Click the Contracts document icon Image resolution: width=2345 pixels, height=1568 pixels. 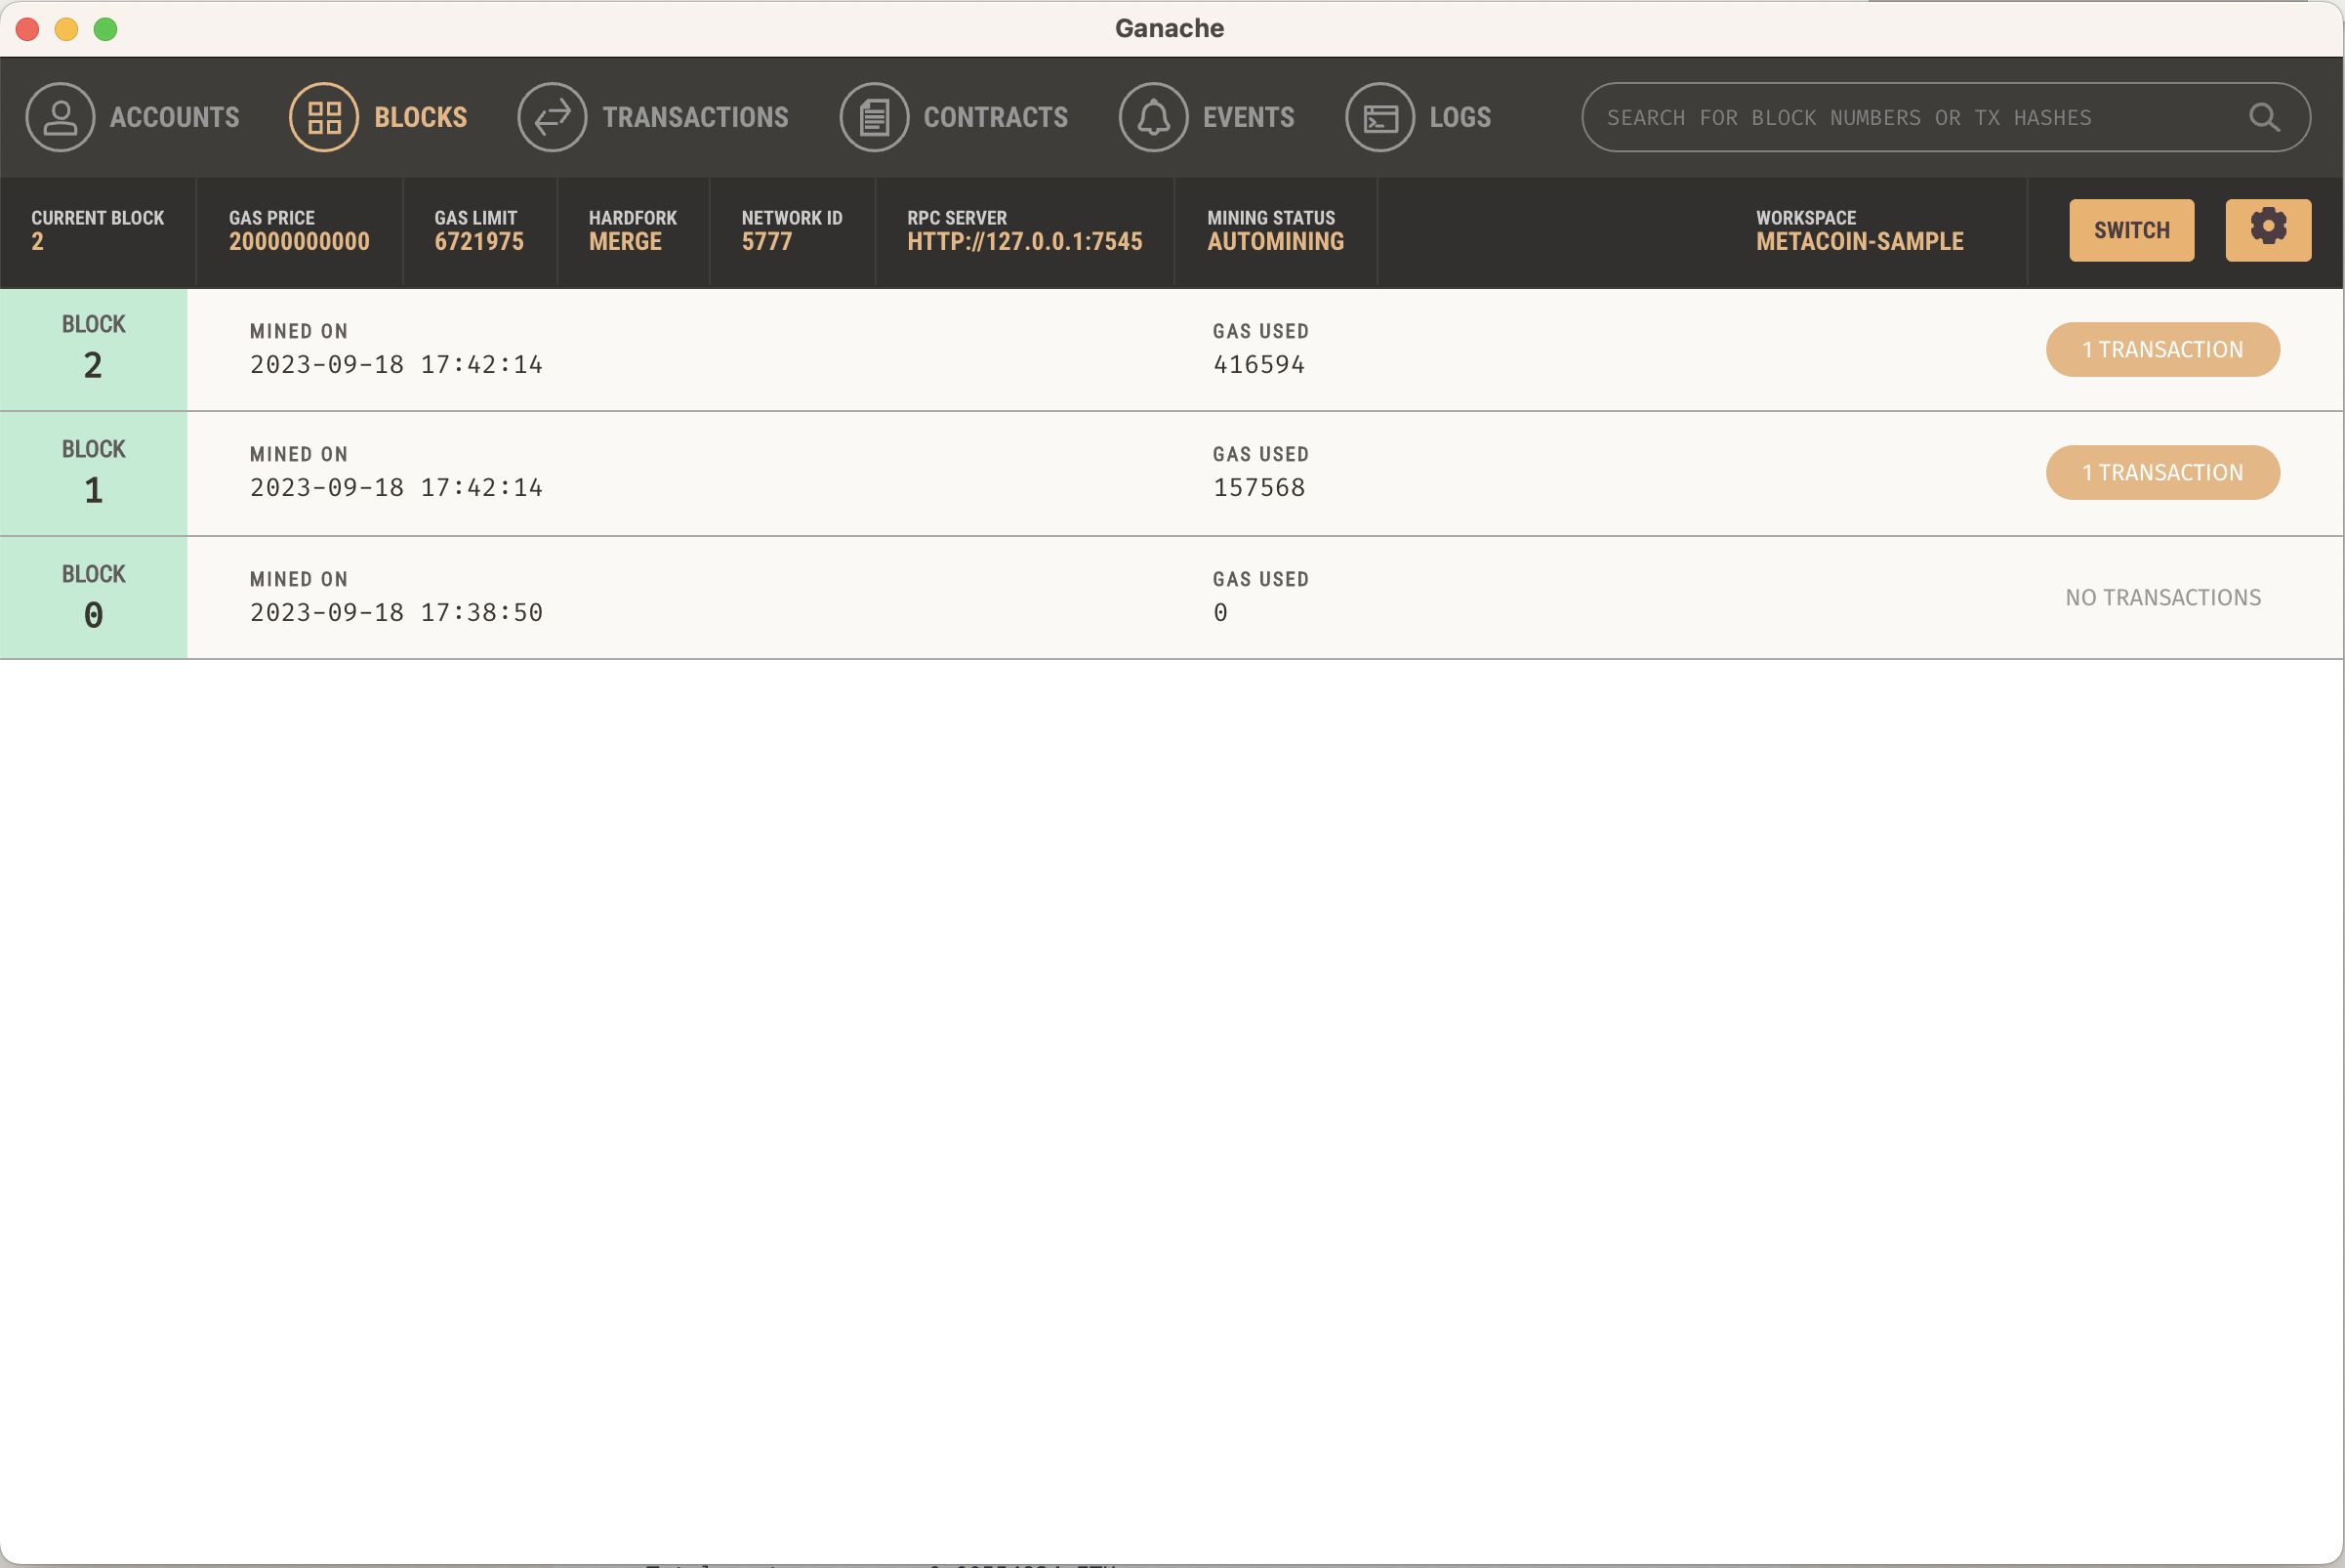pos(874,117)
